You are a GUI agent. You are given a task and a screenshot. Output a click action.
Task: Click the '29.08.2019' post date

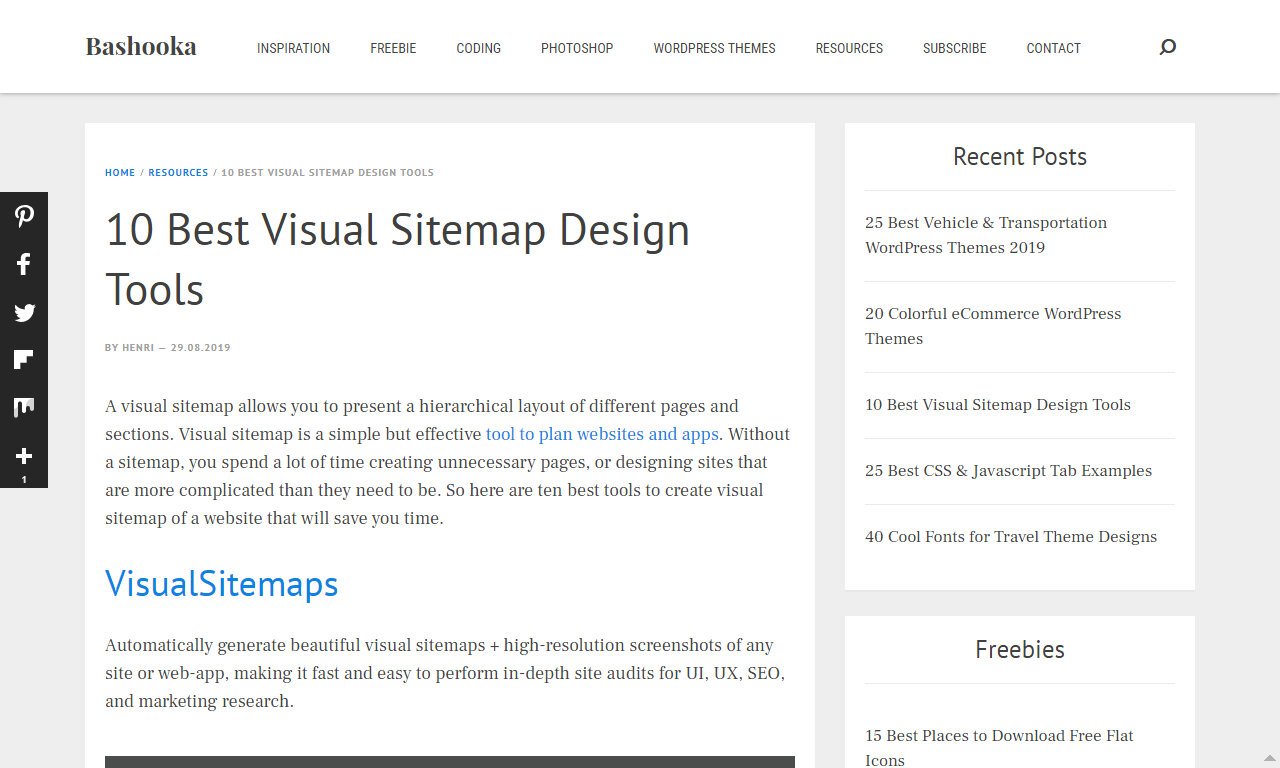pos(201,348)
